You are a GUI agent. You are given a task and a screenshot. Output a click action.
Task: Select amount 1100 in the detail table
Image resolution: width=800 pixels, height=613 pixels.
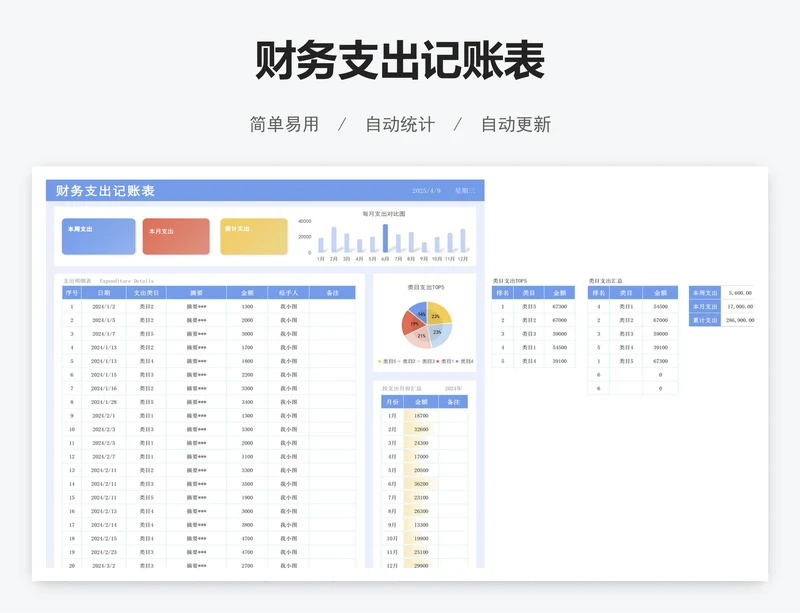(247, 457)
